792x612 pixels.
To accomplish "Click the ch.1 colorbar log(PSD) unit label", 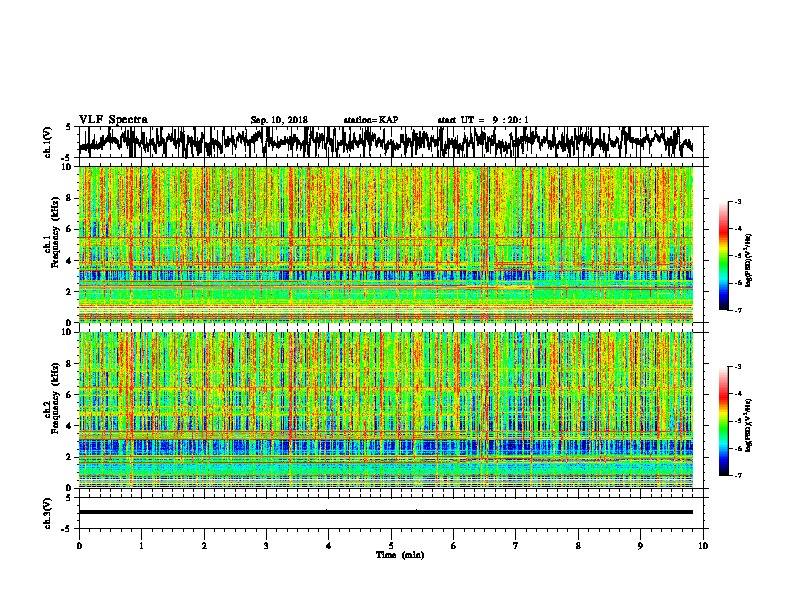I will pos(748,260).
